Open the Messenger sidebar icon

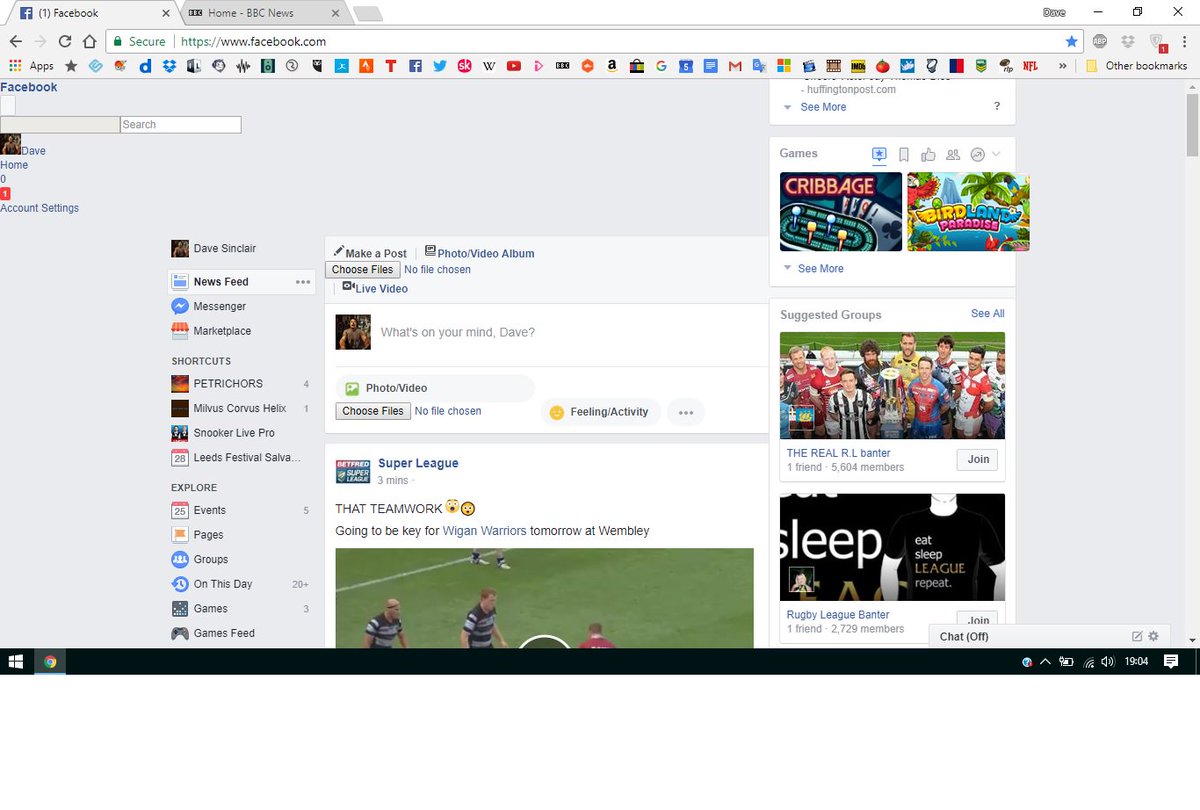tap(180, 306)
